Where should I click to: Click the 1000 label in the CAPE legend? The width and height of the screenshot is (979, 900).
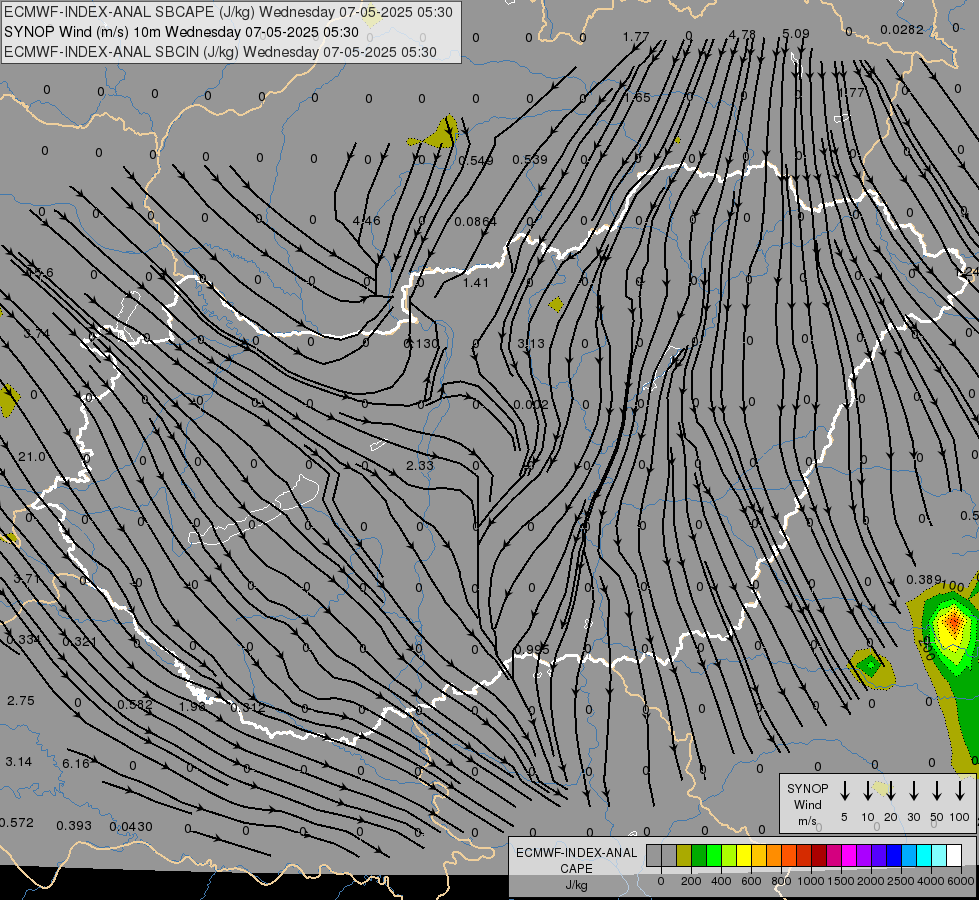point(810,881)
